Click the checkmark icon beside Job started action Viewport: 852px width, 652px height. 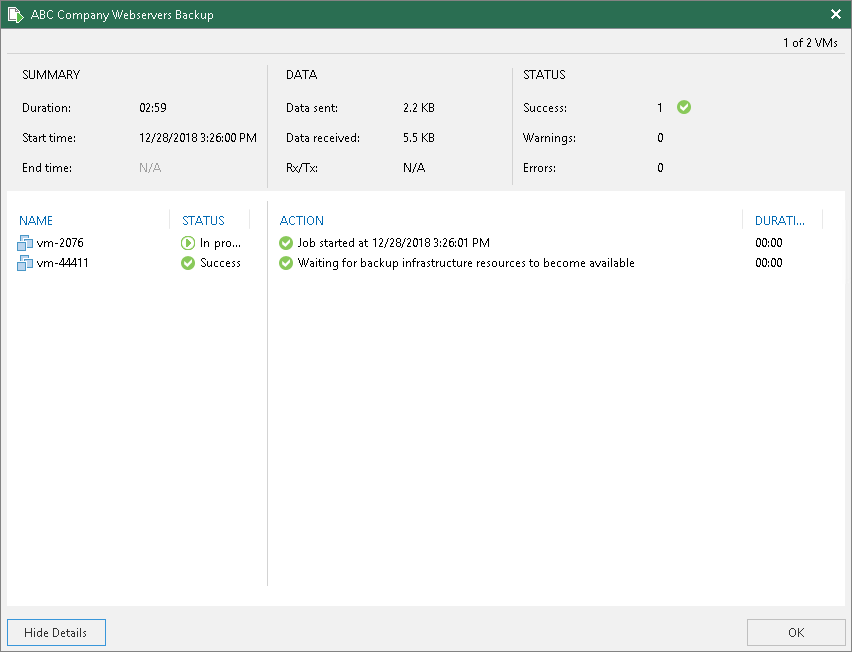tap(286, 243)
